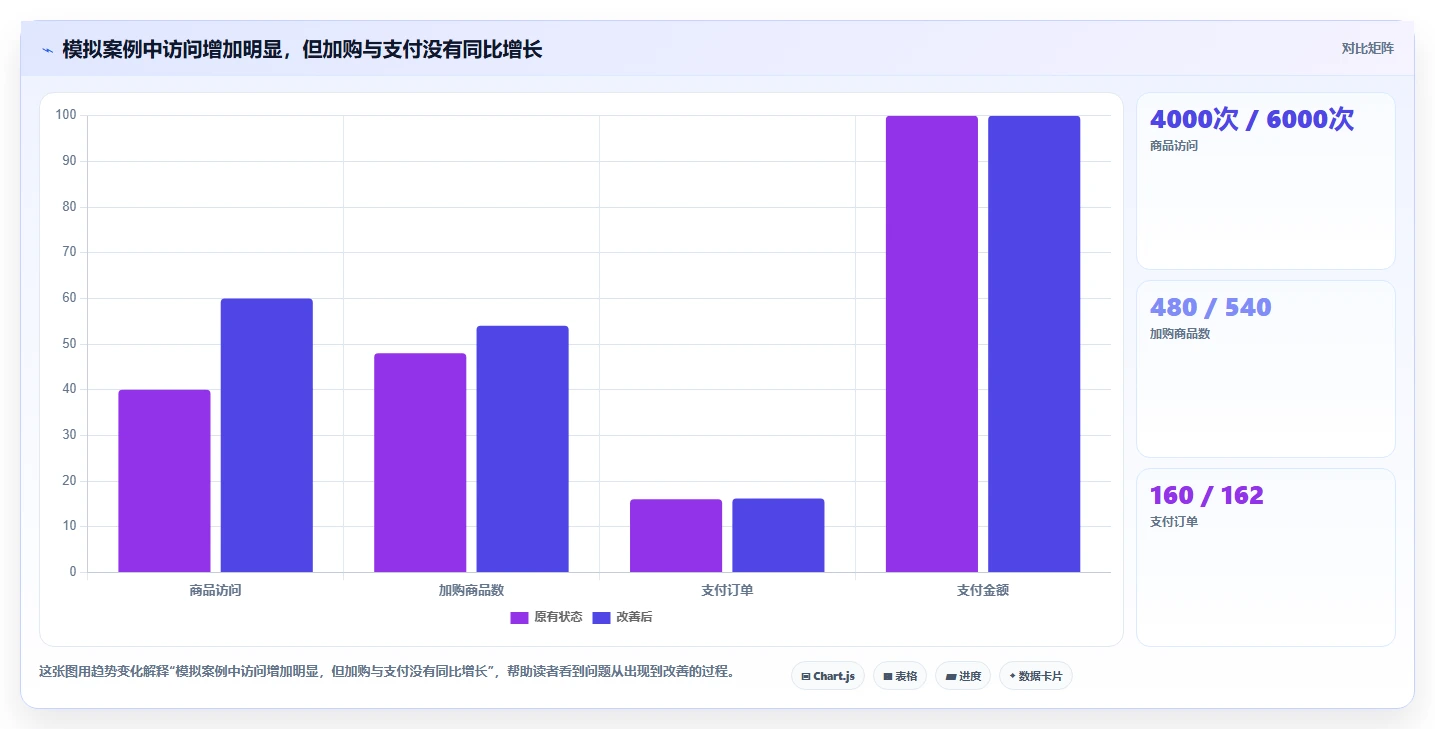Click the purple 原有状态 bar for 加购商品数
Screen dimensions: 1435x729
coord(420,463)
